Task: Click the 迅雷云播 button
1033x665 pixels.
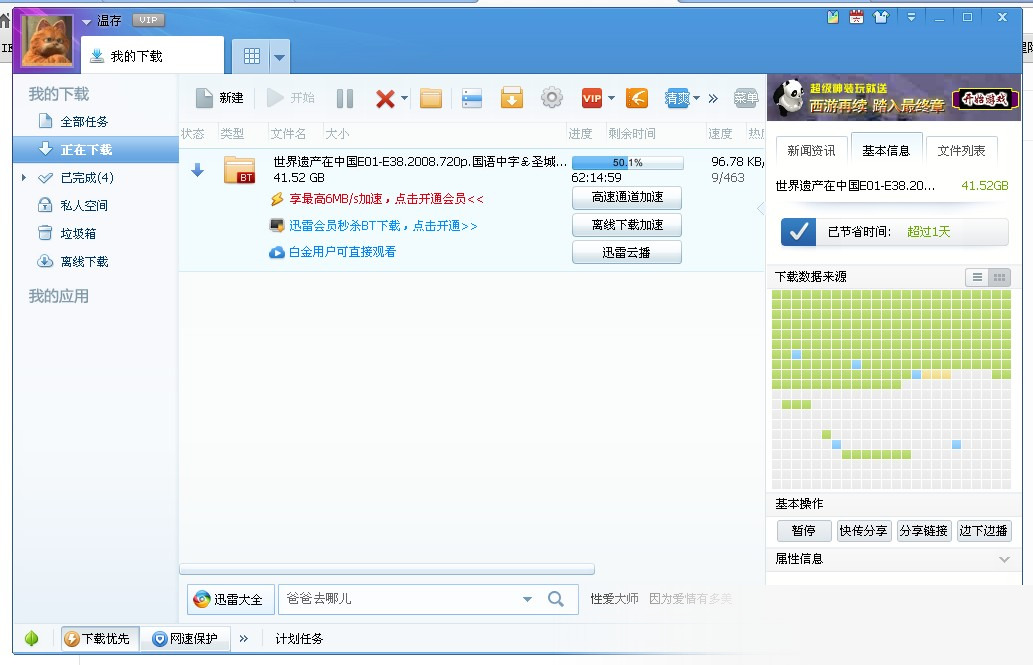Action: [x=627, y=252]
